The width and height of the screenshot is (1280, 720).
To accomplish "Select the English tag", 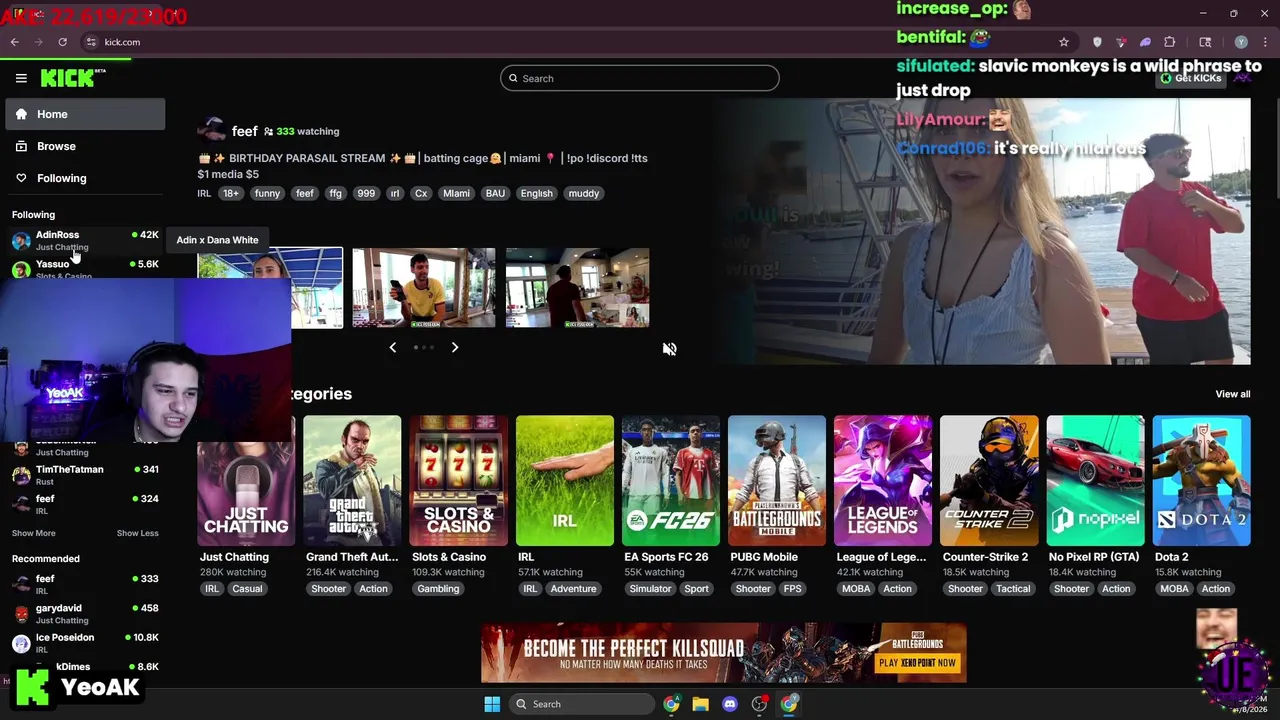I will (536, 193).
